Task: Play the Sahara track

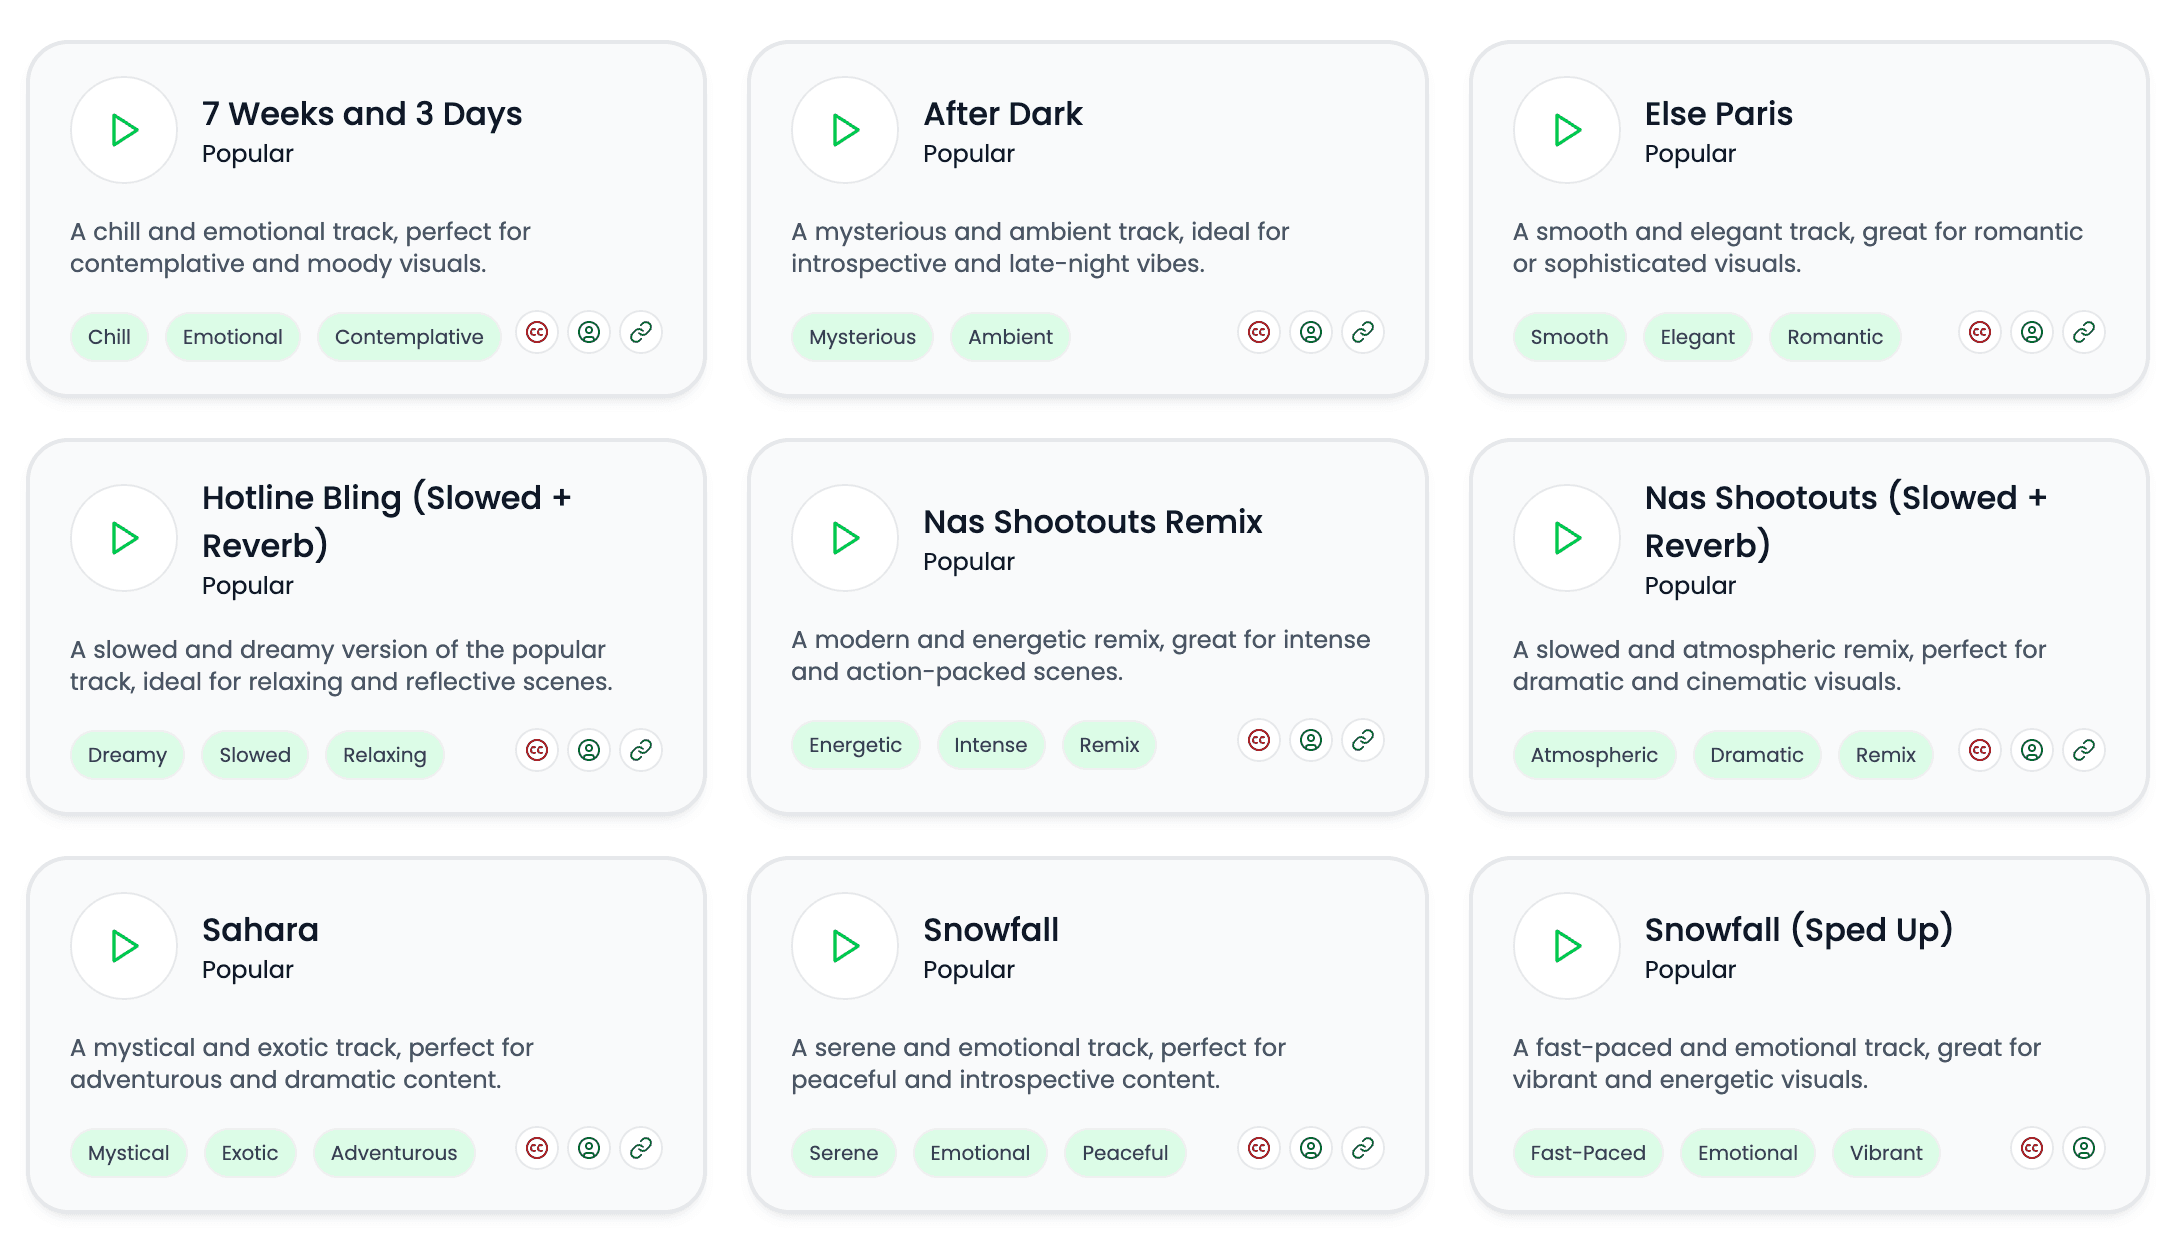Action: coord(124,946)
